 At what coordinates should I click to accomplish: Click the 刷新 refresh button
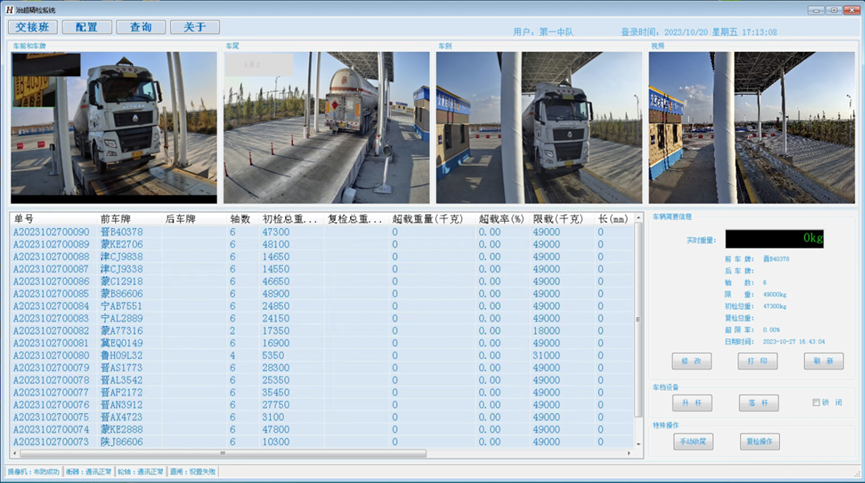coord(823,362)
